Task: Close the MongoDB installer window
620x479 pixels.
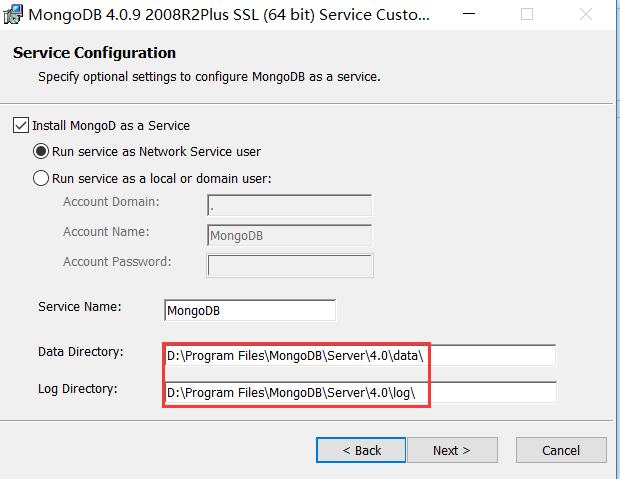Action: [586, 14]
